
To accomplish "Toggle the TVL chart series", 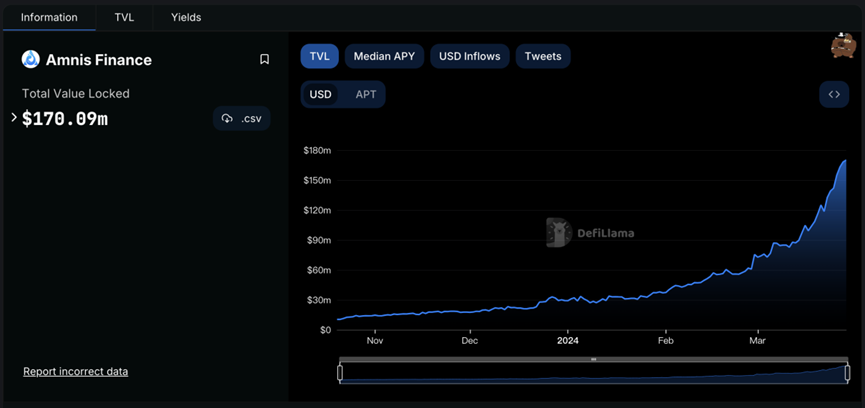I will [319, 56].
